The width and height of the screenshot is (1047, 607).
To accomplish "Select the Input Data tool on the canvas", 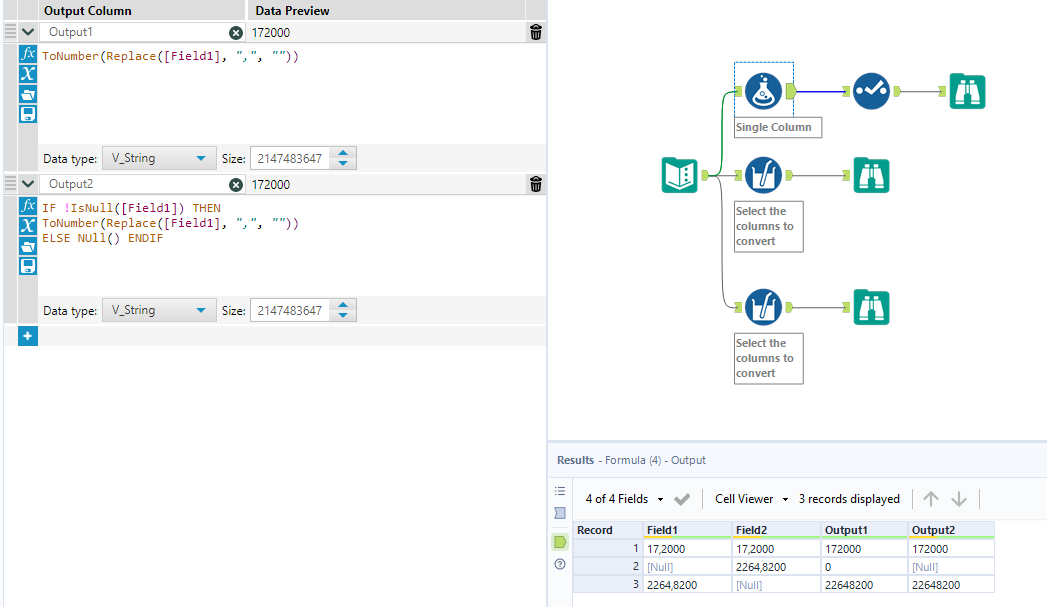I will (x=680, y=174).
